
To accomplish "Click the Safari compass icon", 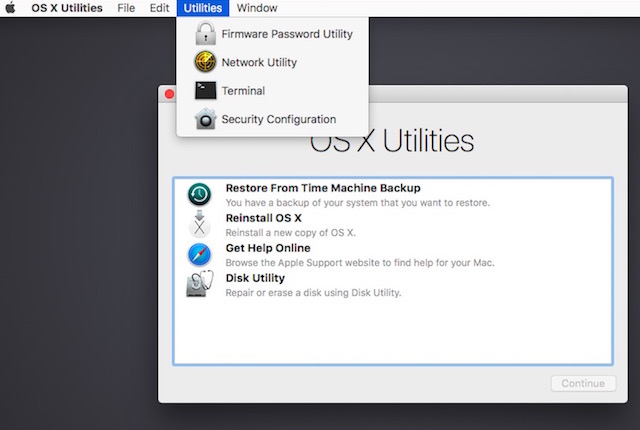I will point(199,255).
